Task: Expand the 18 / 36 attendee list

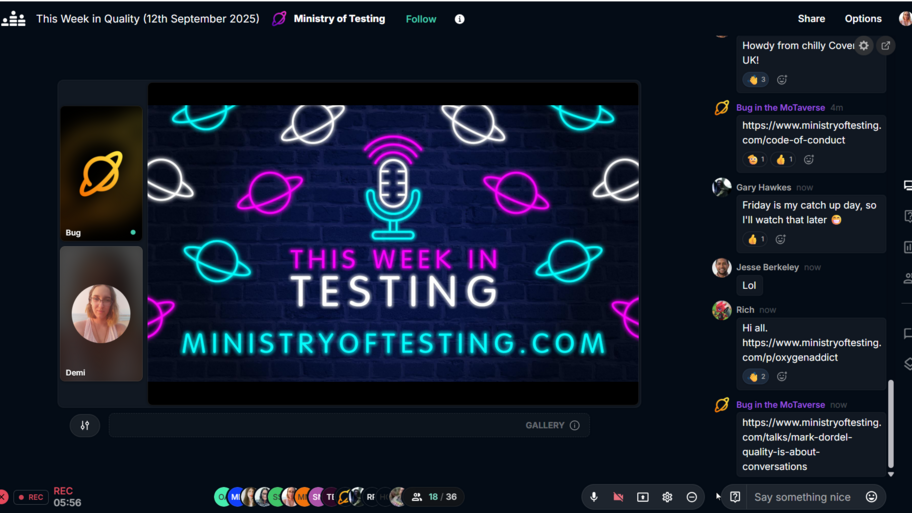Action: pos(436,497)
